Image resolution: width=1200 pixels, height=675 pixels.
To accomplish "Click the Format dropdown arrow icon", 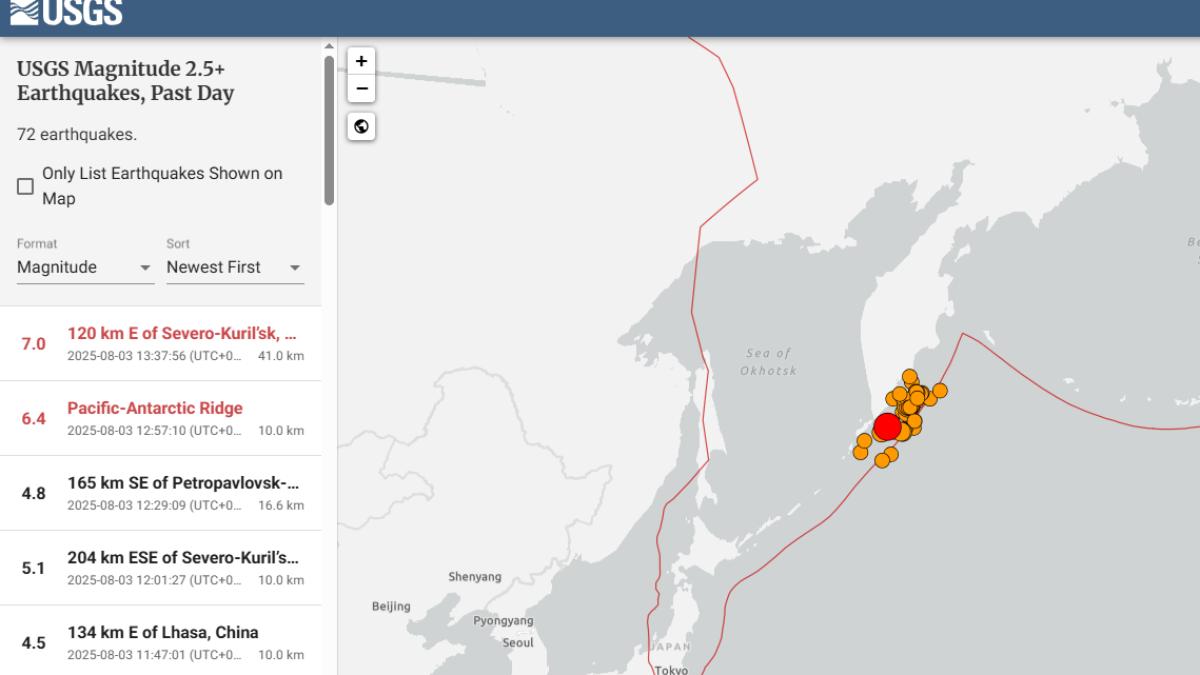I will coord(145,268).
